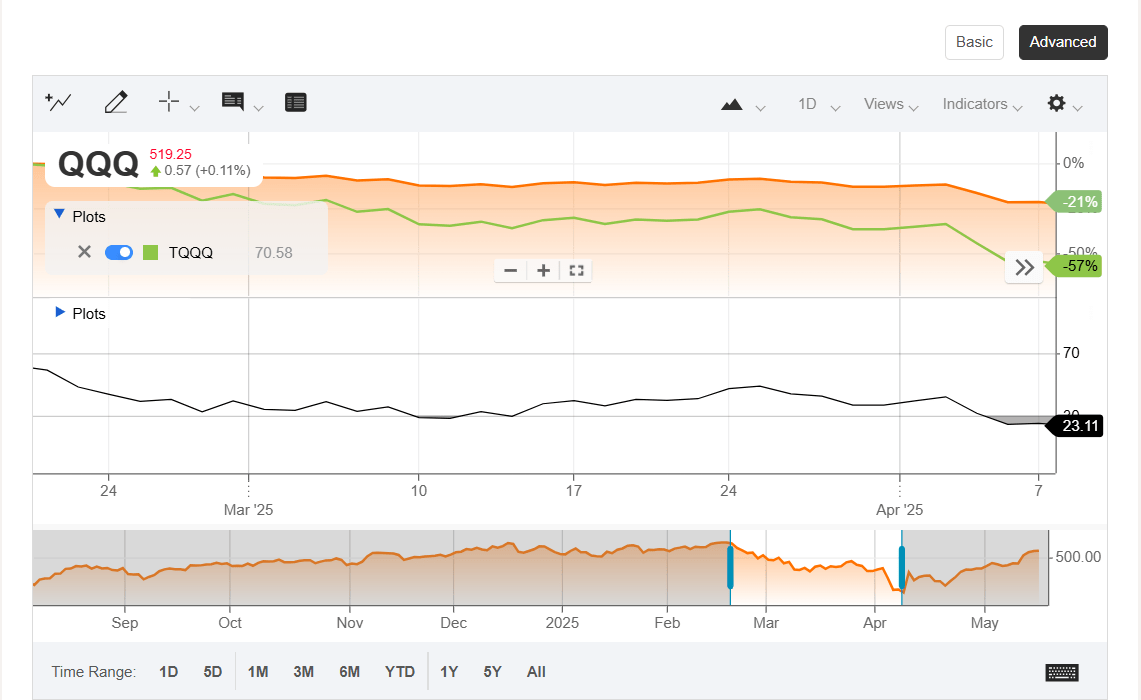Click the 0.57 (+0.11%) change value
Screen dimensions: 1141x700
[207, 170]
